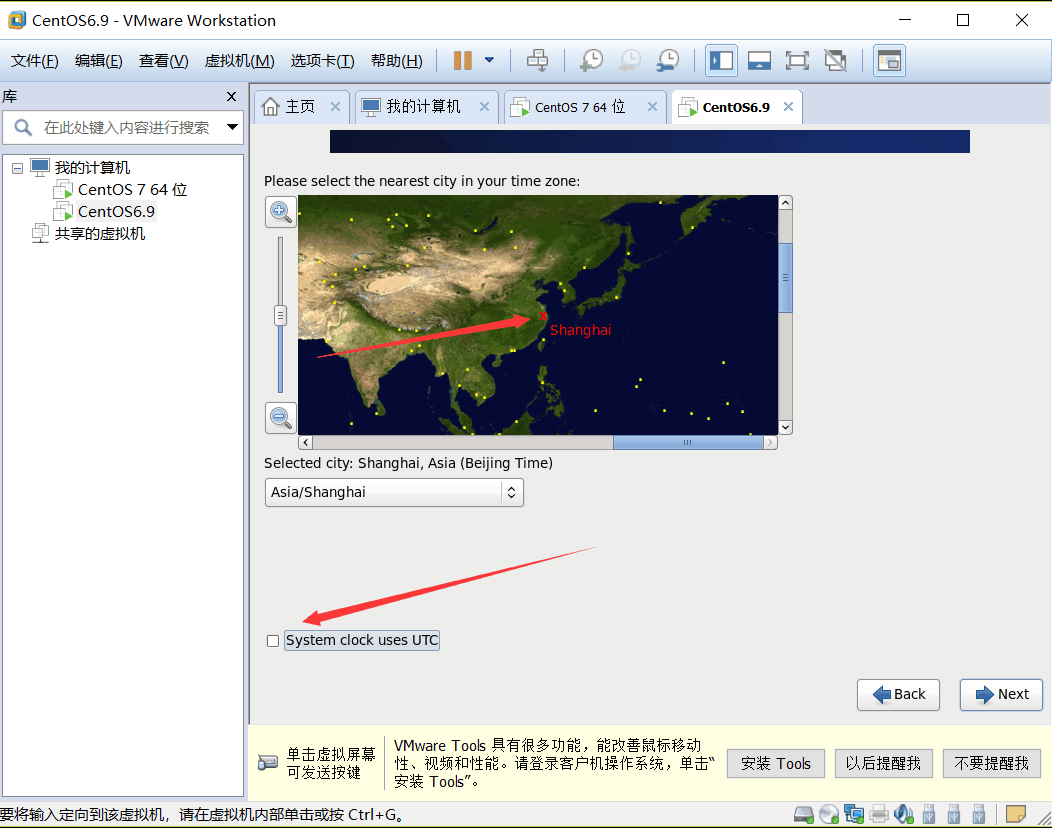This screenshot has width=1052, height=828.
Task: Click the library search input field
Action: tap(127, 127)
